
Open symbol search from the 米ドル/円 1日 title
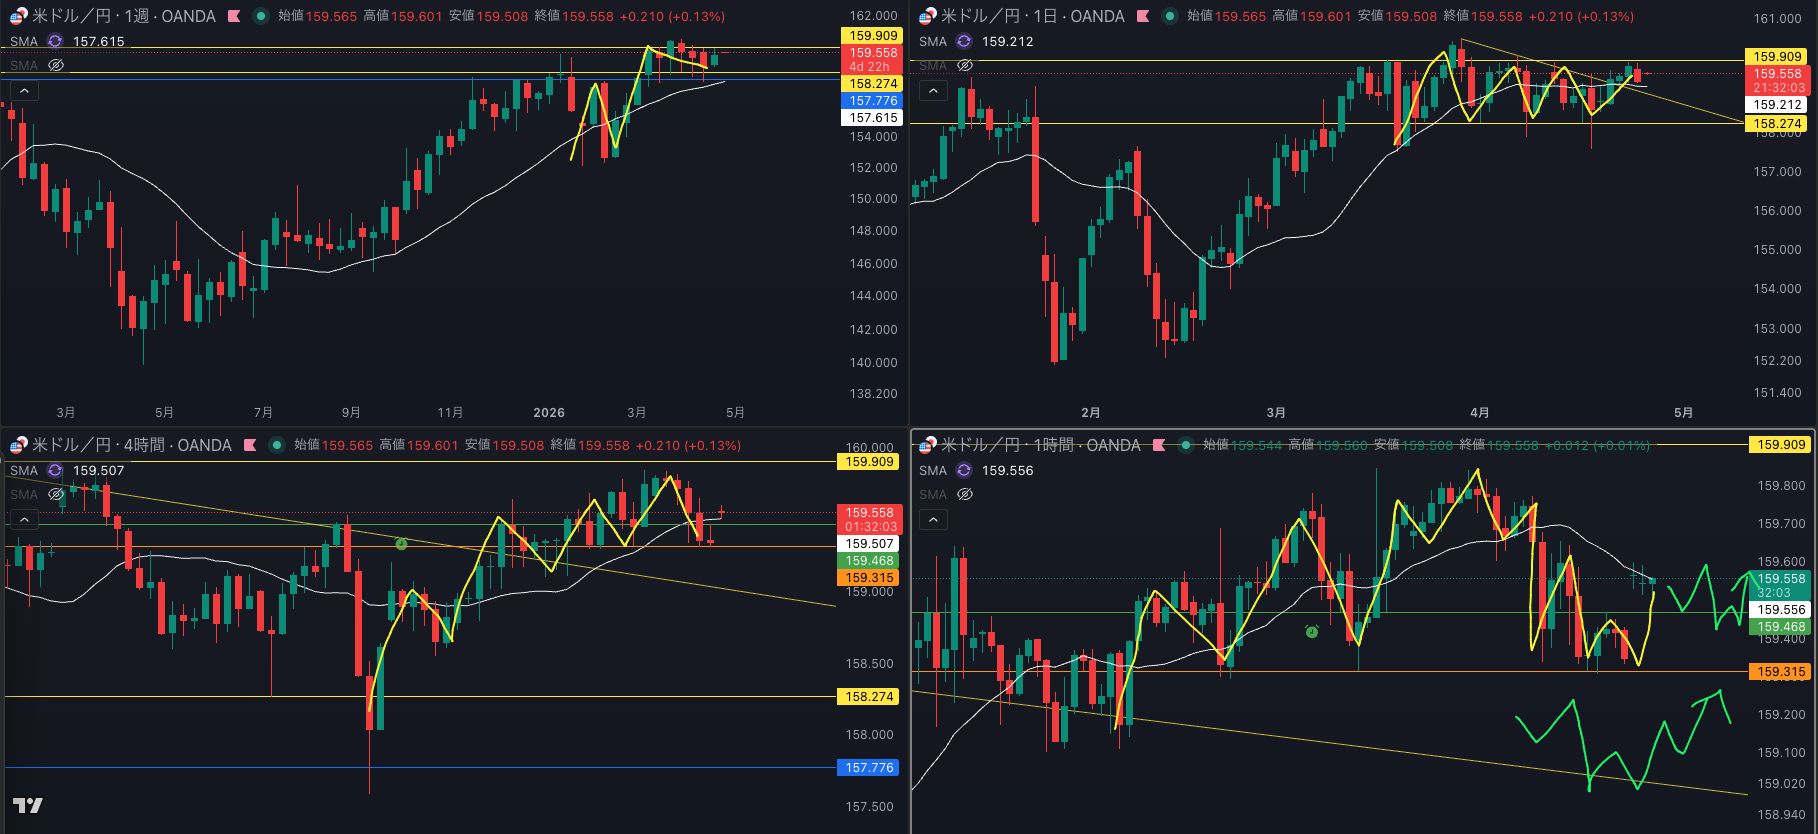pyautogui.click(x=1033, y=16)
